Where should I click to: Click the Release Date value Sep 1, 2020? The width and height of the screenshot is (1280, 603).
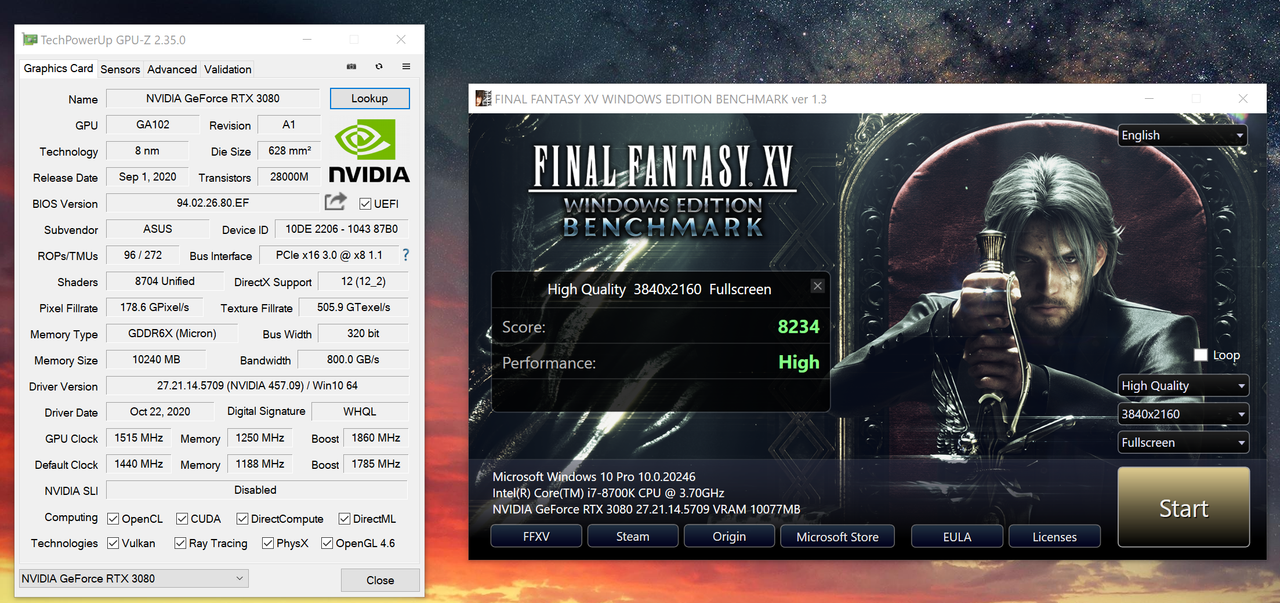click(147, 177)
